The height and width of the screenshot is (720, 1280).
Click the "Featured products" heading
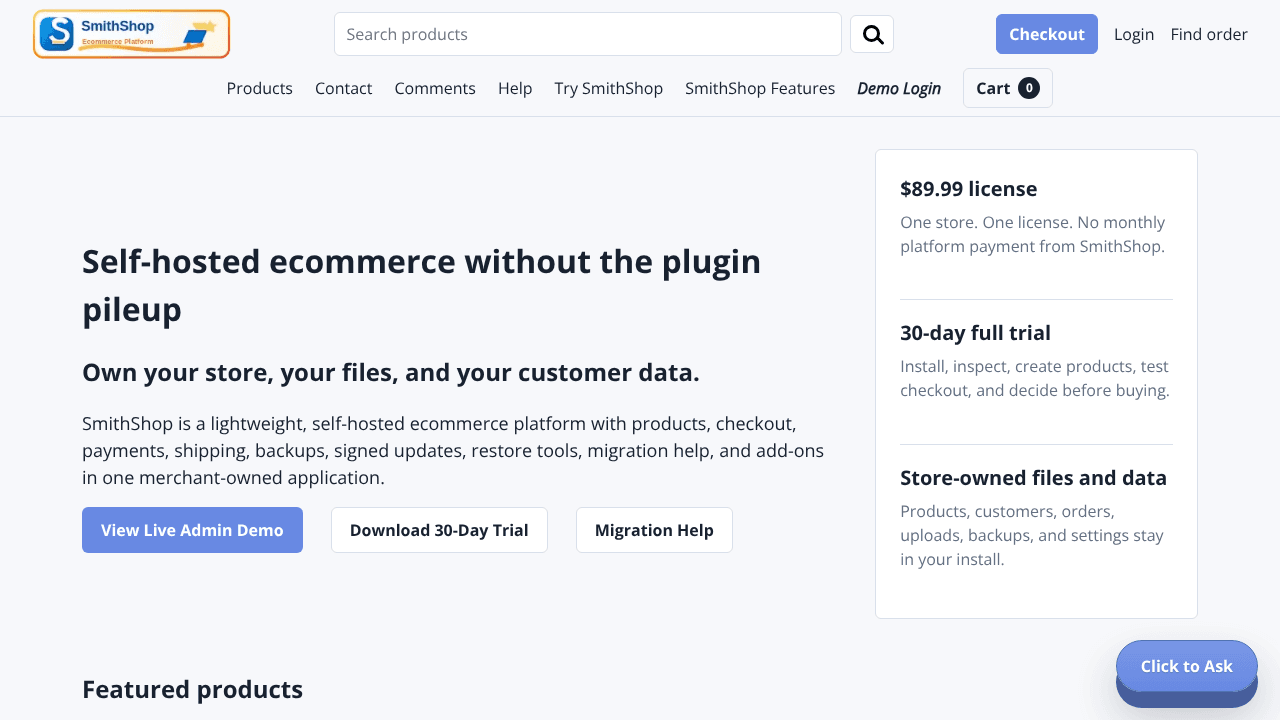pyautogui.click(x=192, y=690)
